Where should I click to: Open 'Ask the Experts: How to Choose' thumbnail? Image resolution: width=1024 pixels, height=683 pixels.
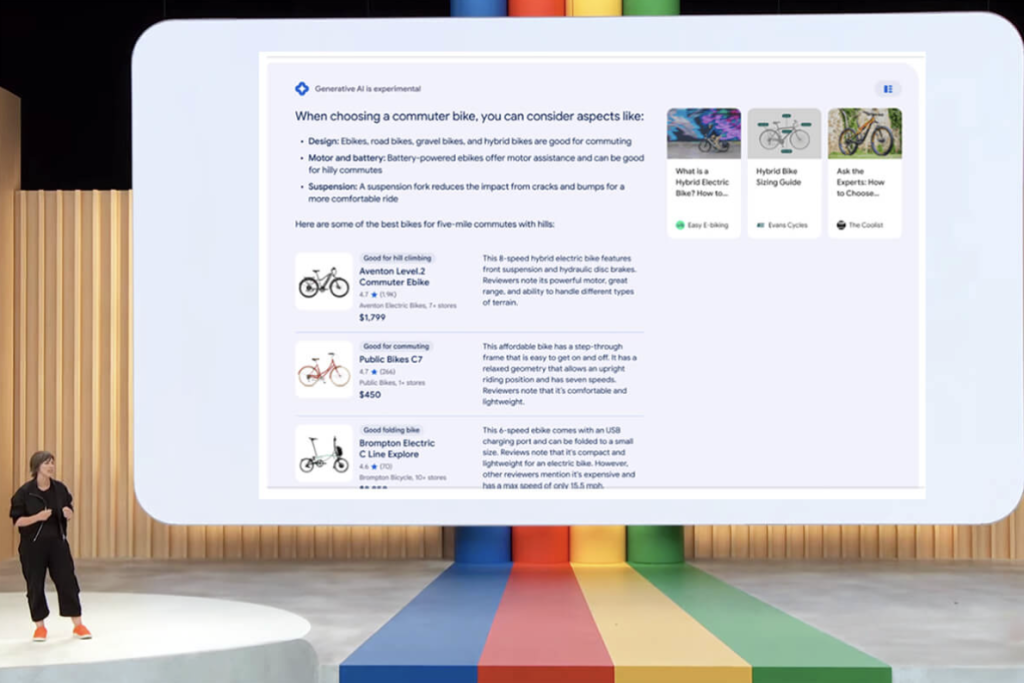865,133
